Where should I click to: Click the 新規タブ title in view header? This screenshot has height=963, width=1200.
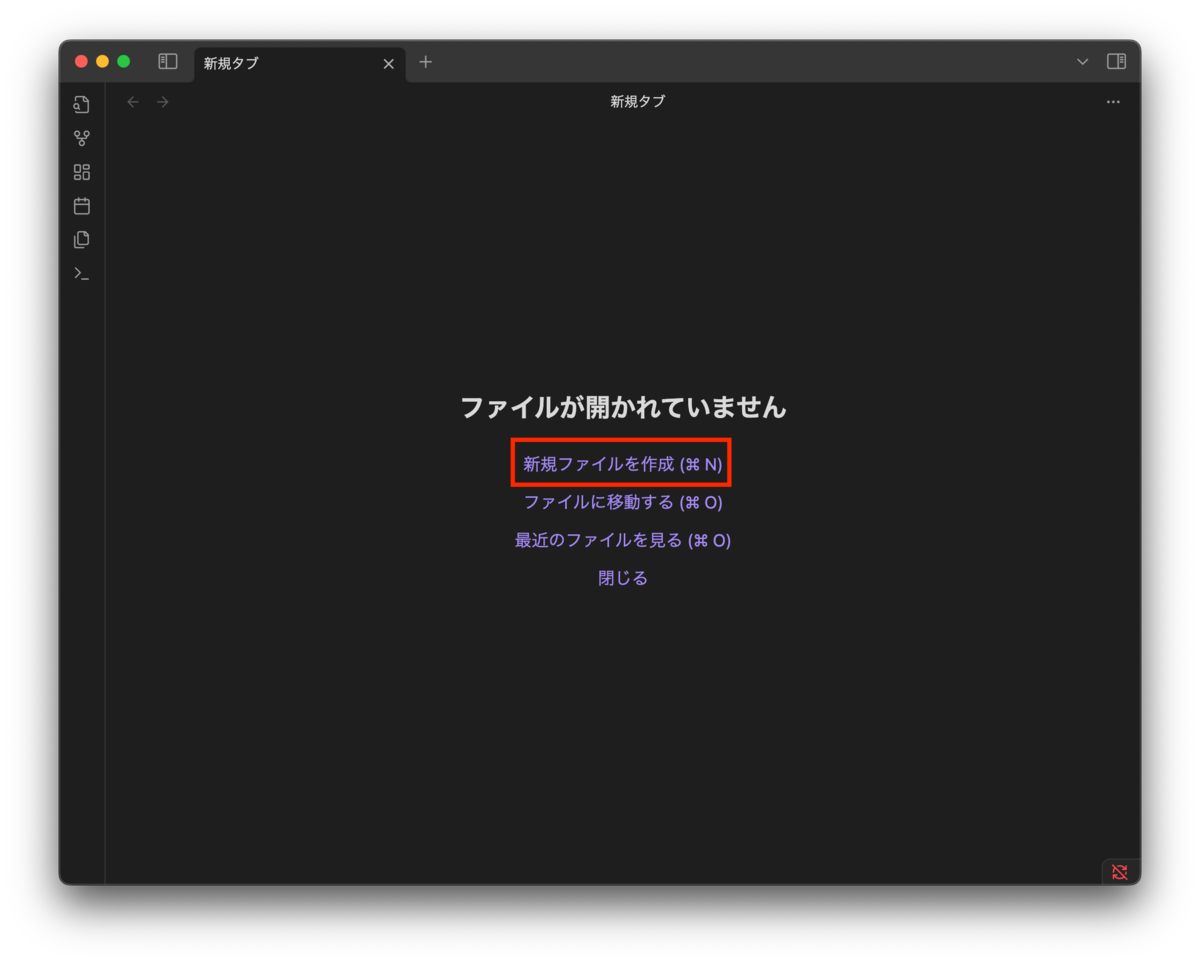tap(638, 102)
